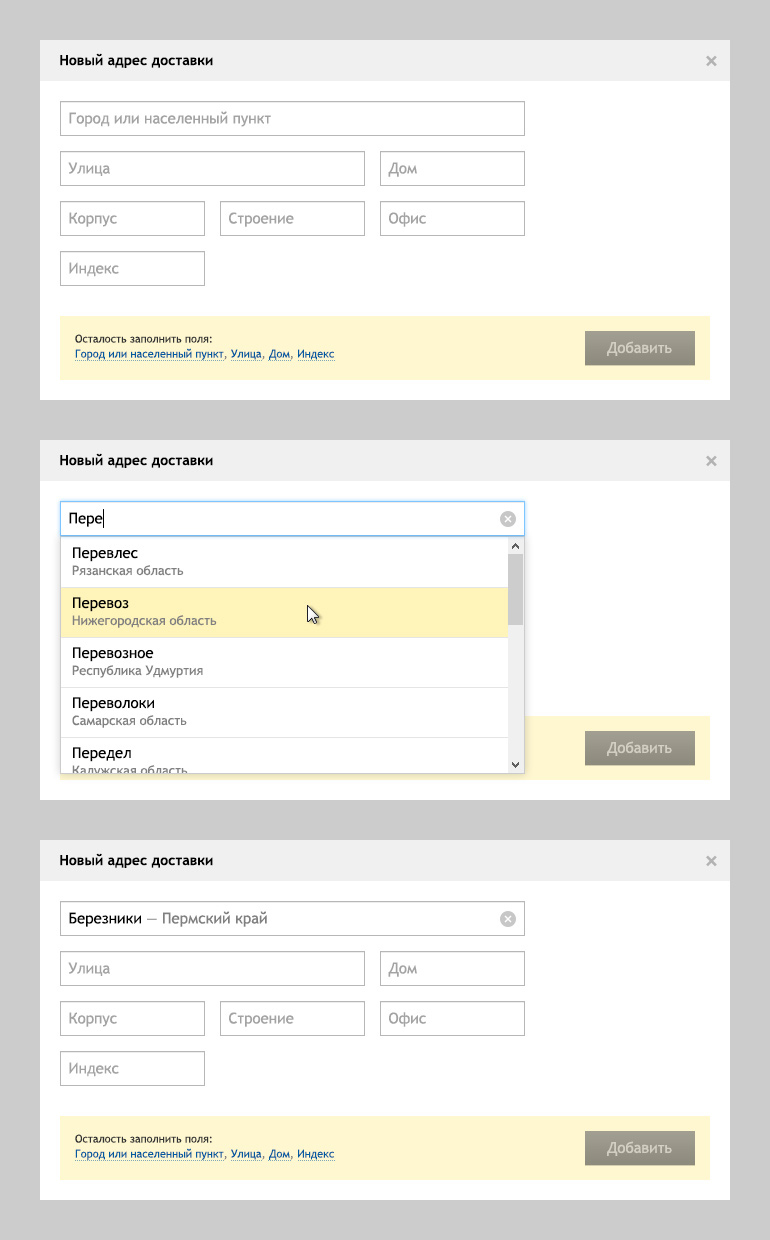Image resolution: width=770 pixels, height=1240 pixels.
Task: Click into the input containing "Пере"
Action: coord(280,519)
